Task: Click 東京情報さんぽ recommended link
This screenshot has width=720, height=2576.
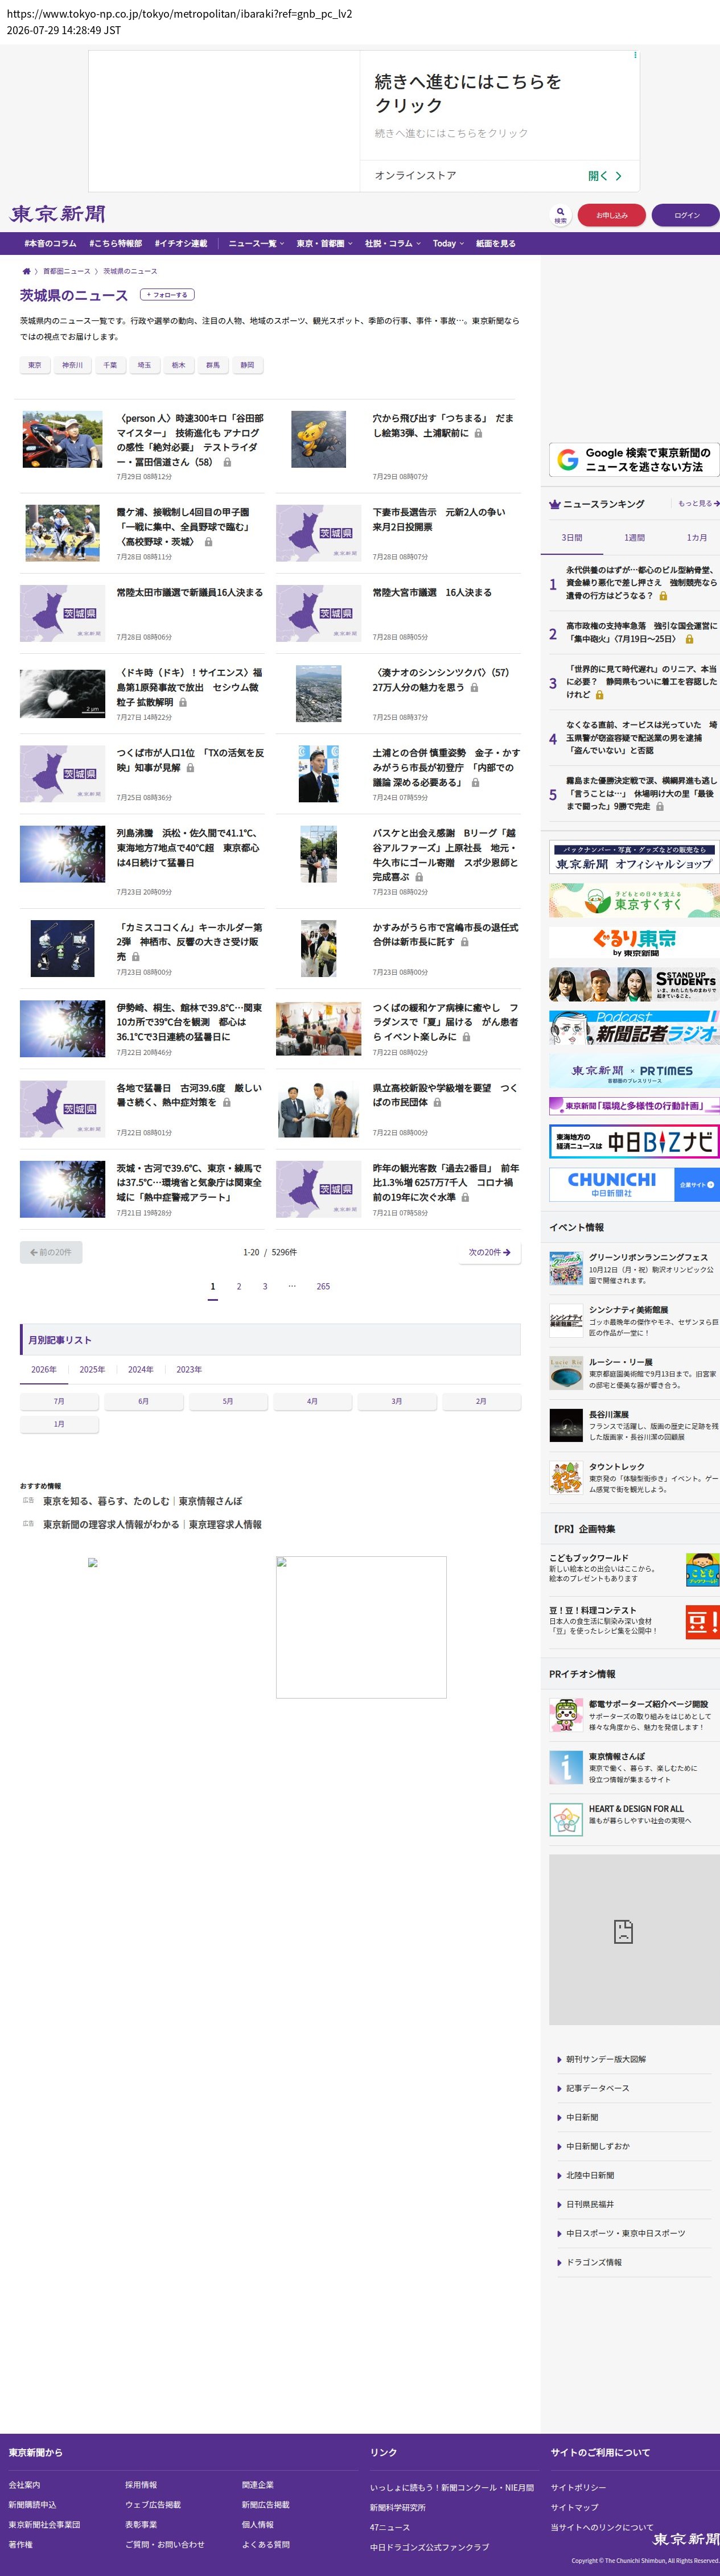Action: [142, 1501]
